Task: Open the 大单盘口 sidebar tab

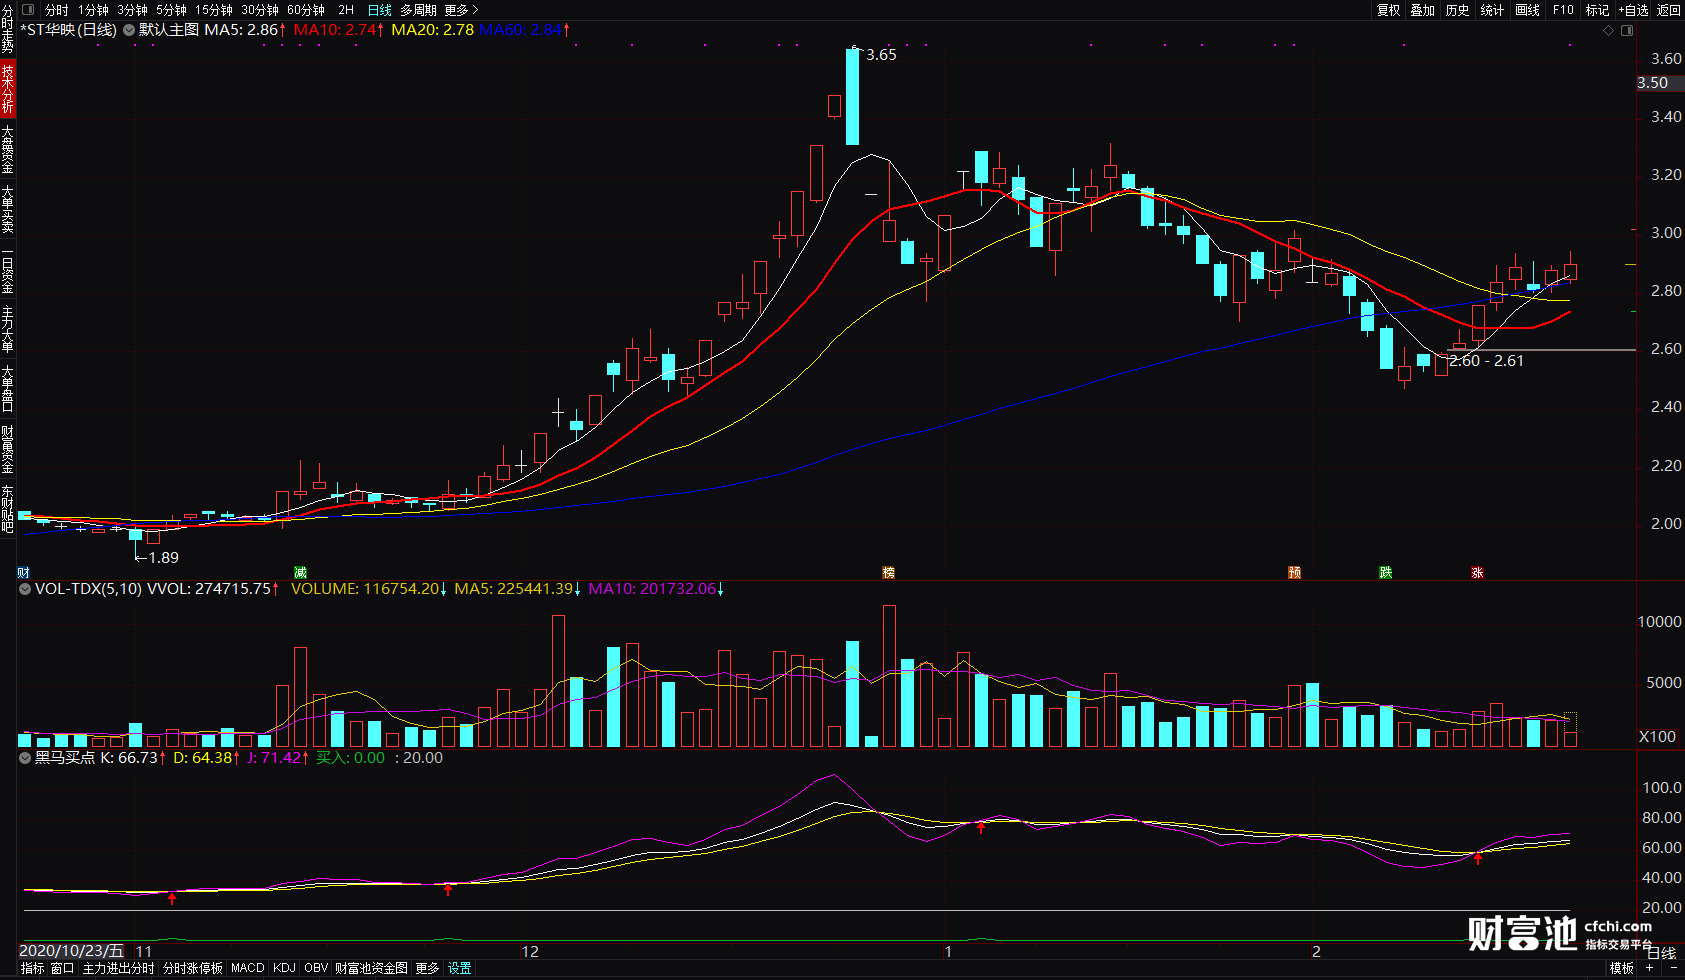Action: point(8,389)
